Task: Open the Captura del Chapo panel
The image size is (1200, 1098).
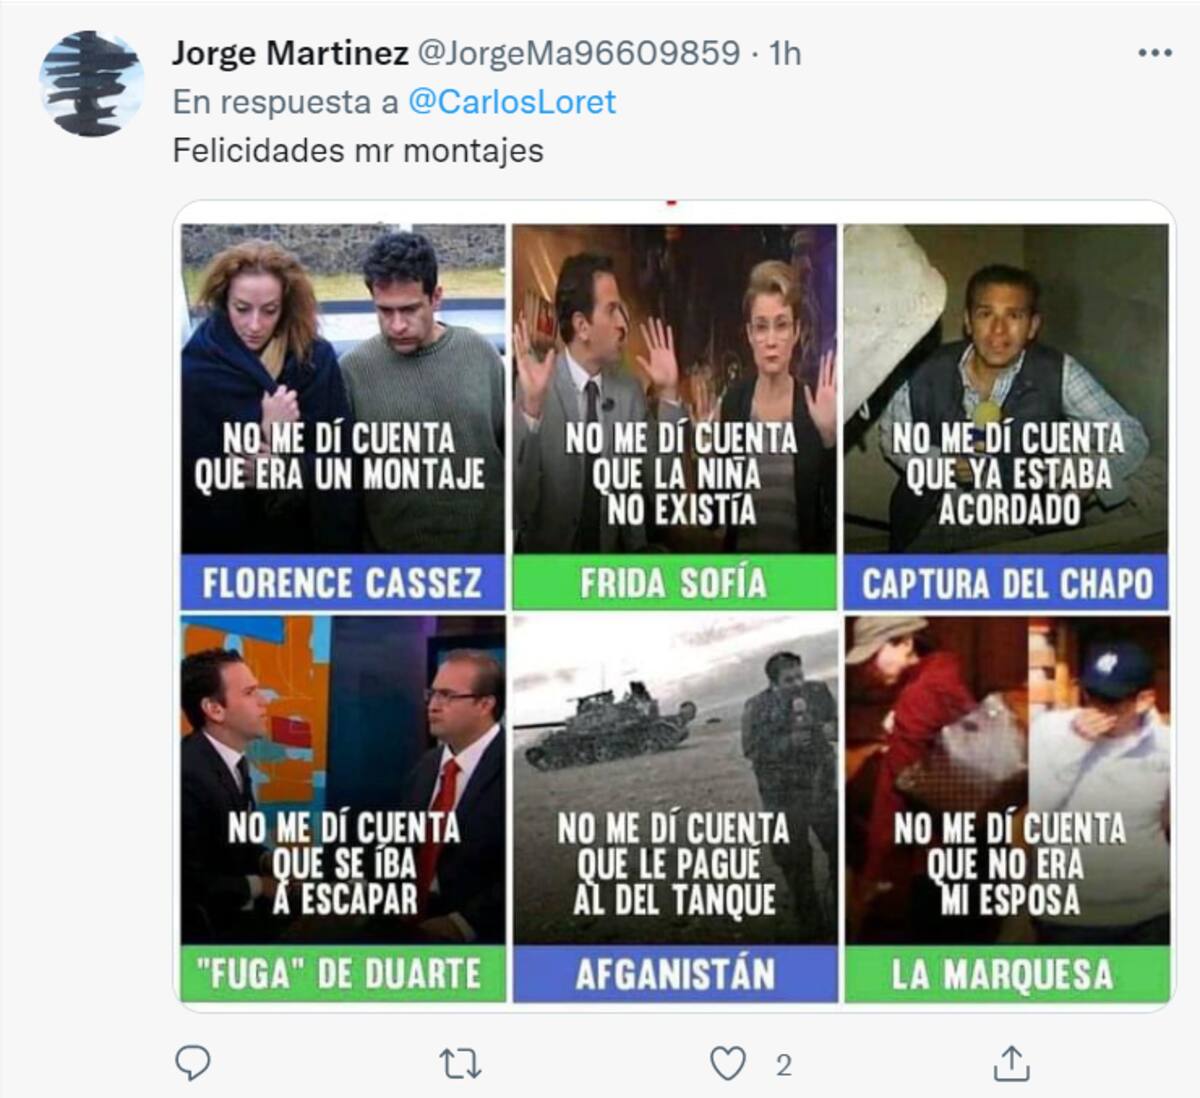Action: (x=1006, y=417)
